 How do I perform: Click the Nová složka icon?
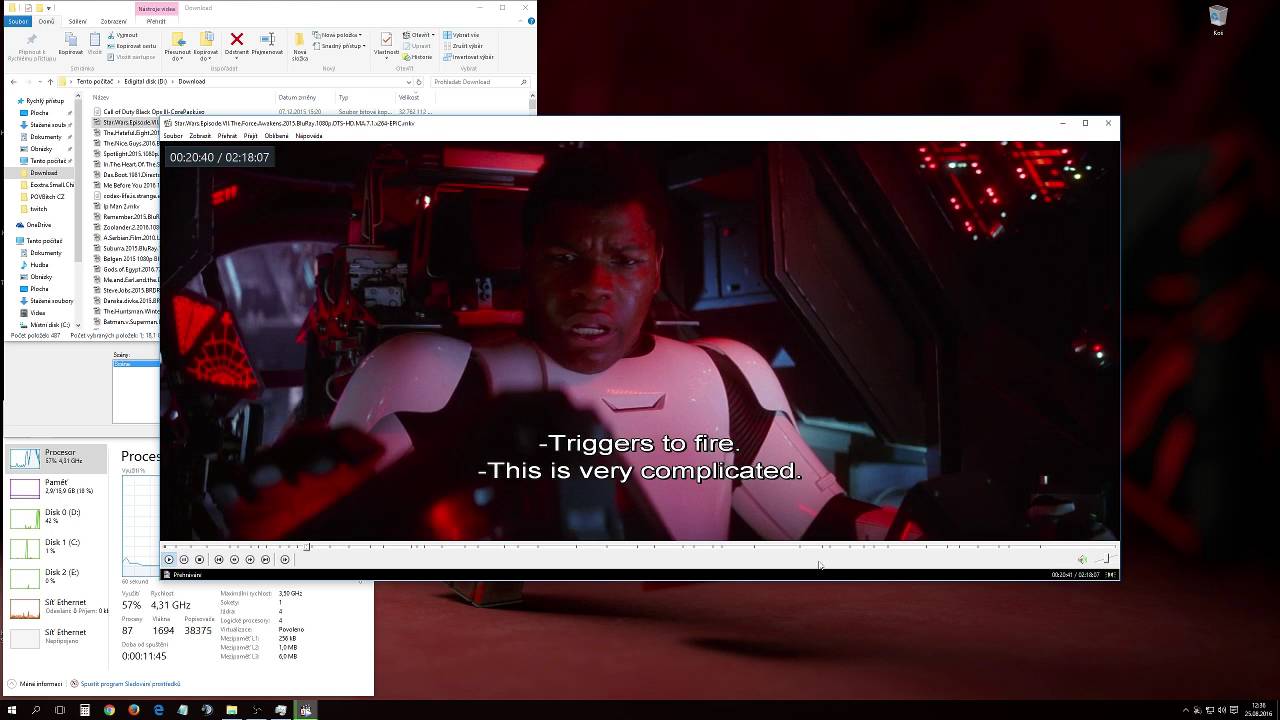point(300,47)
